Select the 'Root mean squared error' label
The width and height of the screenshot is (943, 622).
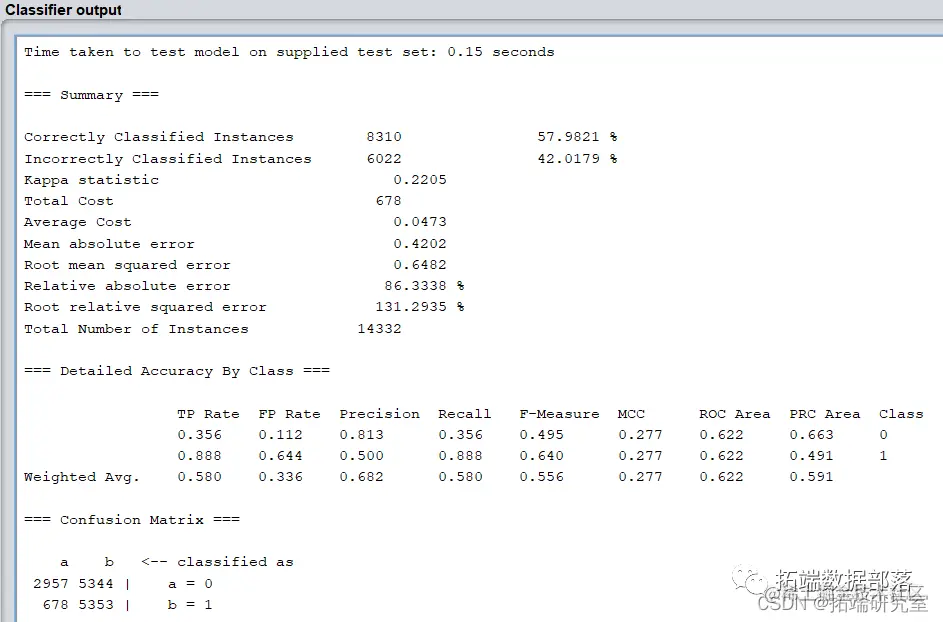click(x=127, y=265)
